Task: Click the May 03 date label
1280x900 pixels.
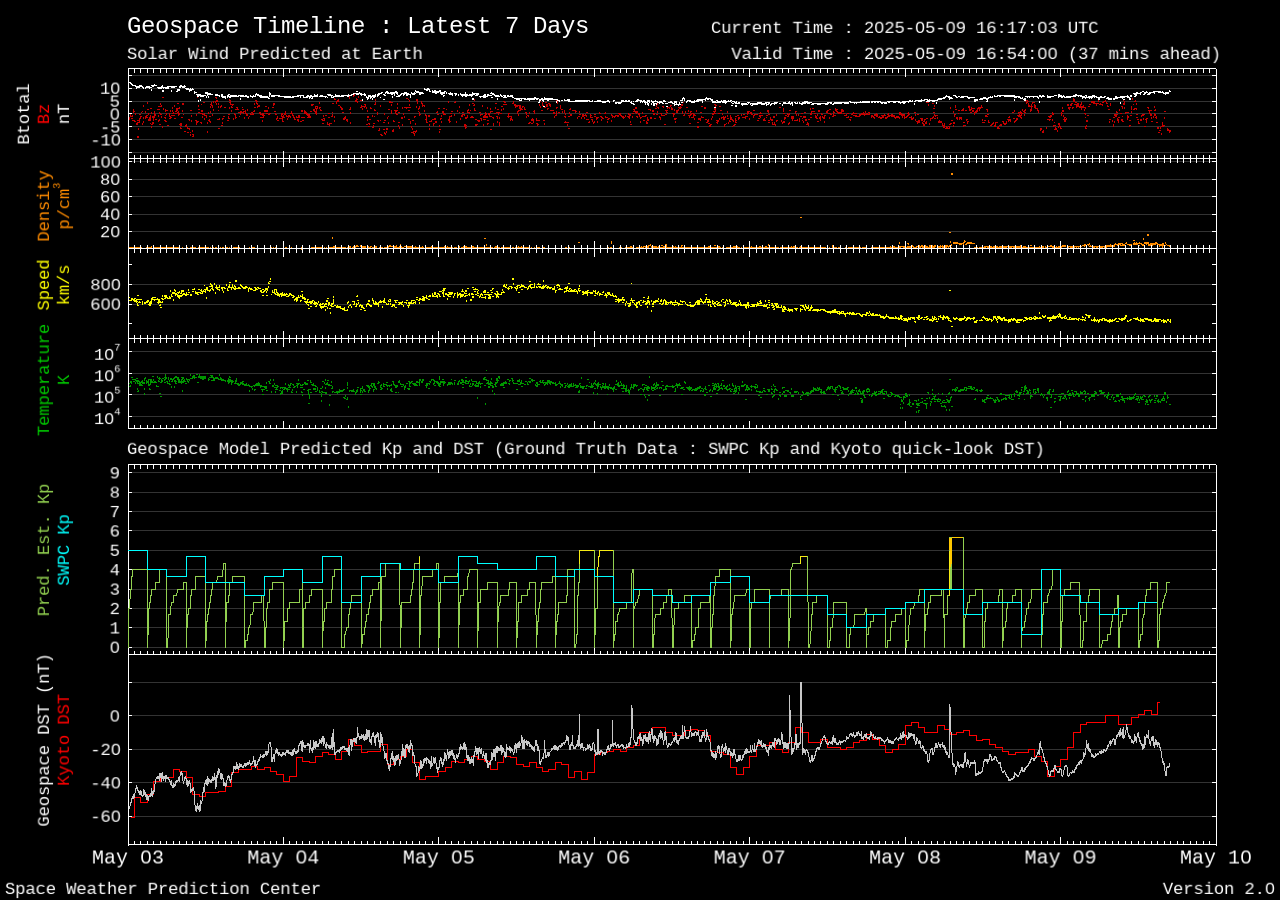Action: [128, 857]
